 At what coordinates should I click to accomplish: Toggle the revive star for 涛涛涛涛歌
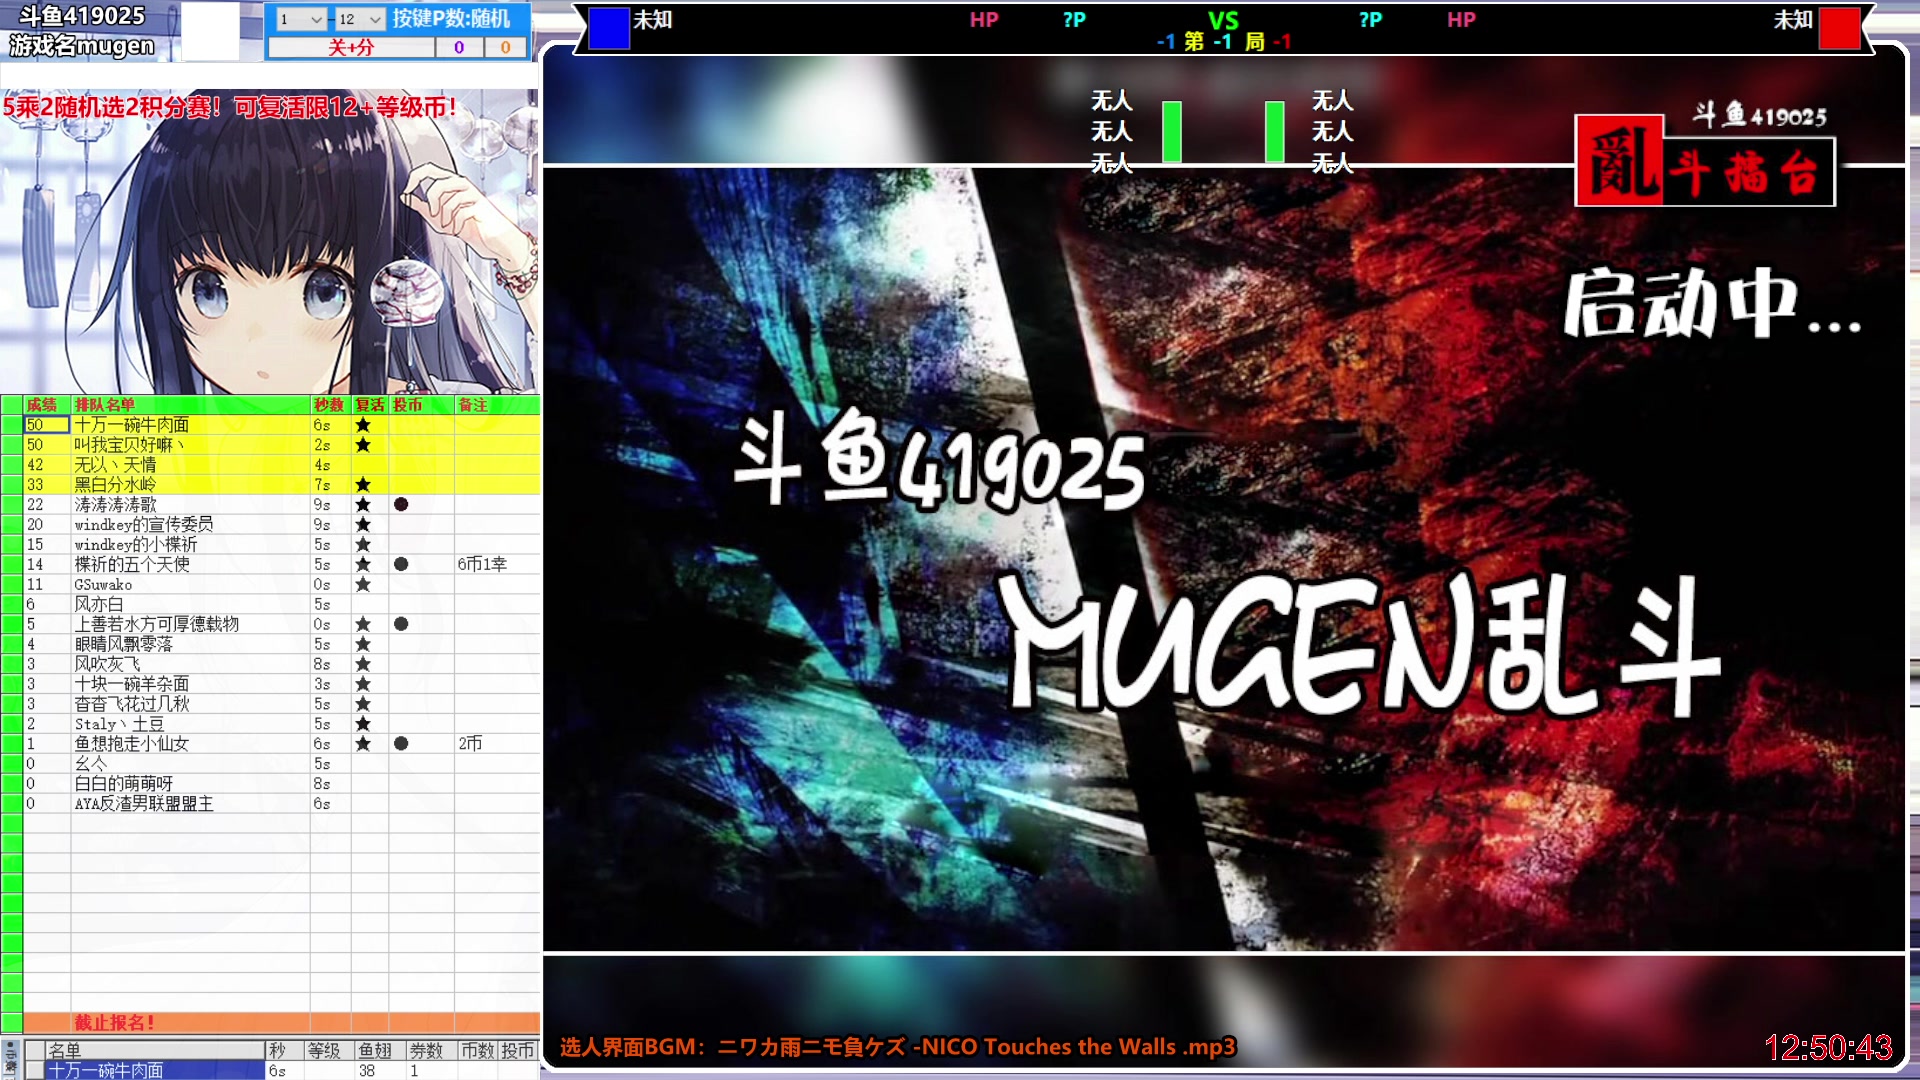363,505
